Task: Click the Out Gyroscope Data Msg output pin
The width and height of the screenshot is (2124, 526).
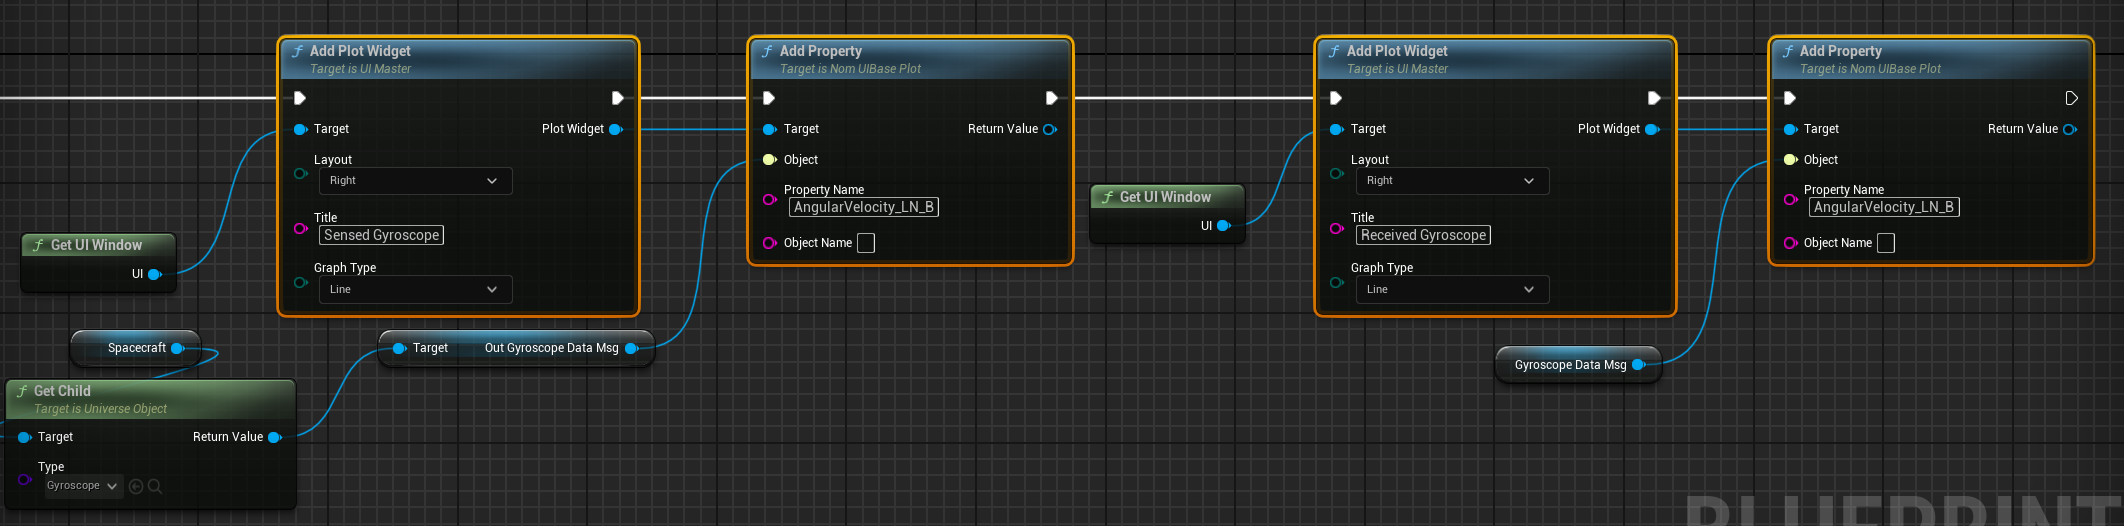Action: pos(631,348)
